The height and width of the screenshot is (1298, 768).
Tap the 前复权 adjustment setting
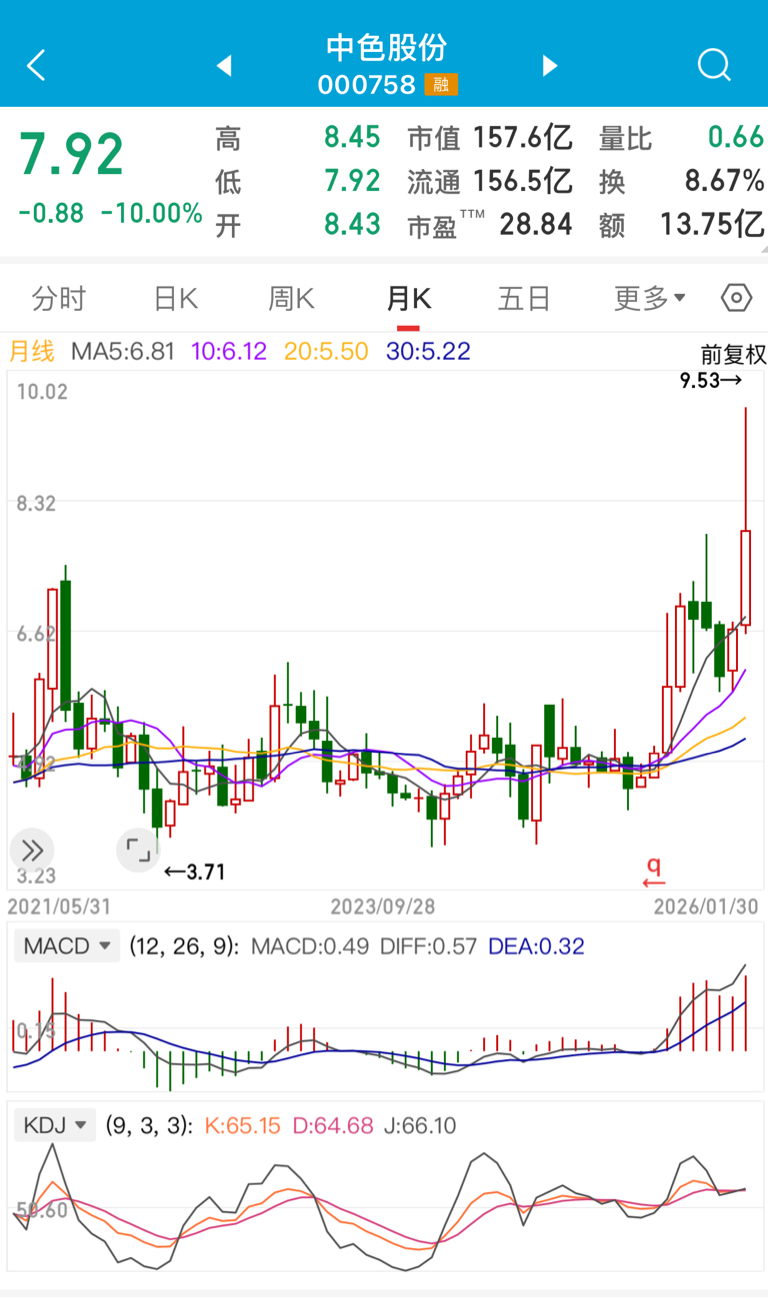(733, 354)
